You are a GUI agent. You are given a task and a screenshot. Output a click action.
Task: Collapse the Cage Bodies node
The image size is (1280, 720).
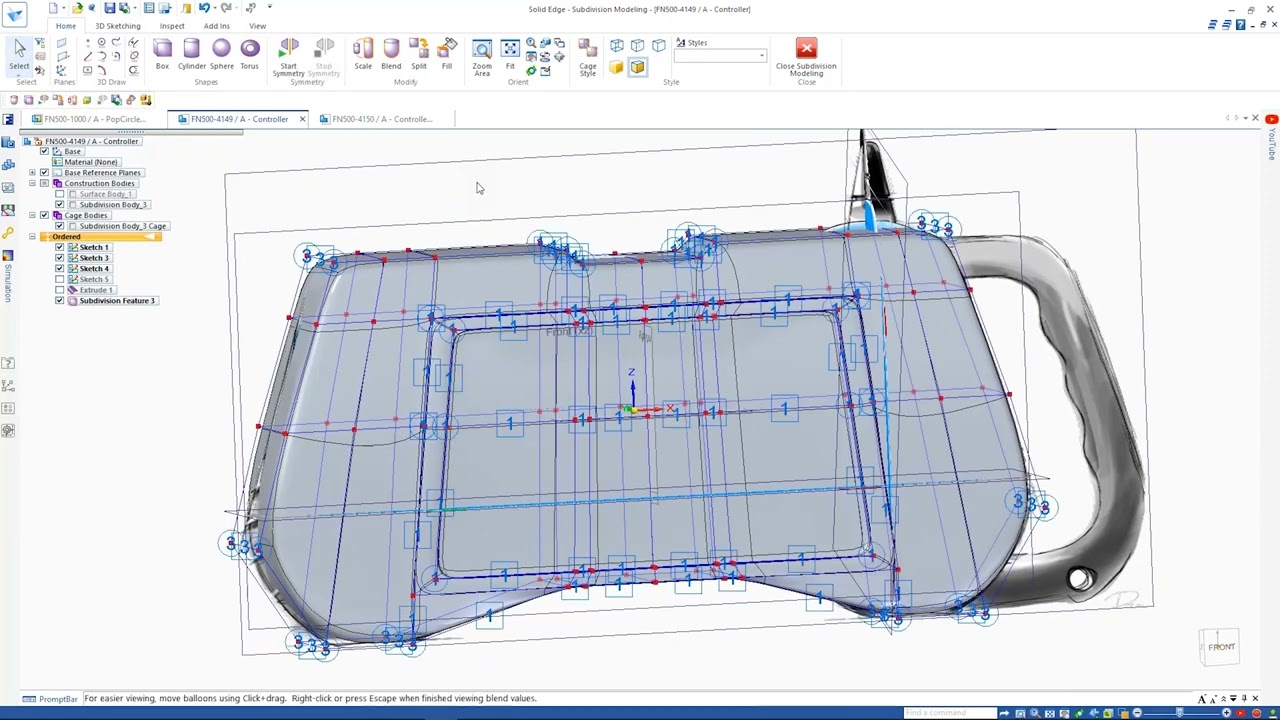pos(32,216)
